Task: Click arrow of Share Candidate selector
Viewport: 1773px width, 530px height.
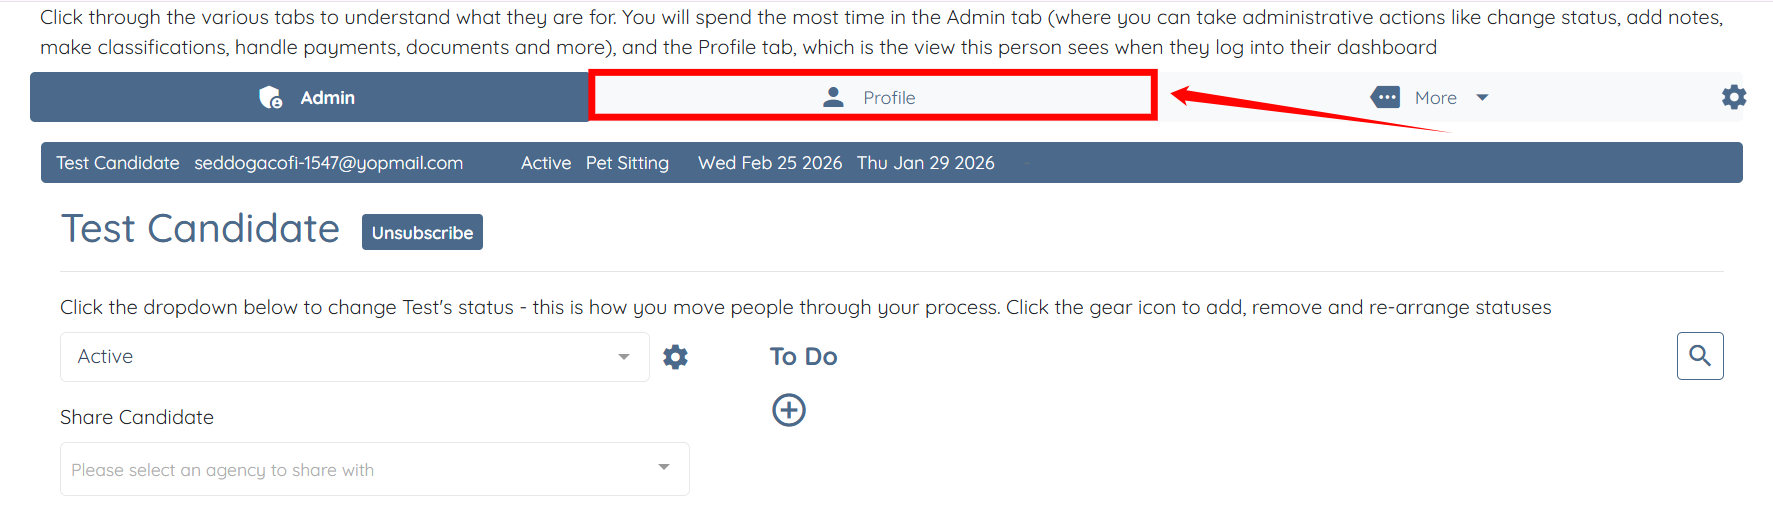Action: [664, 467]
